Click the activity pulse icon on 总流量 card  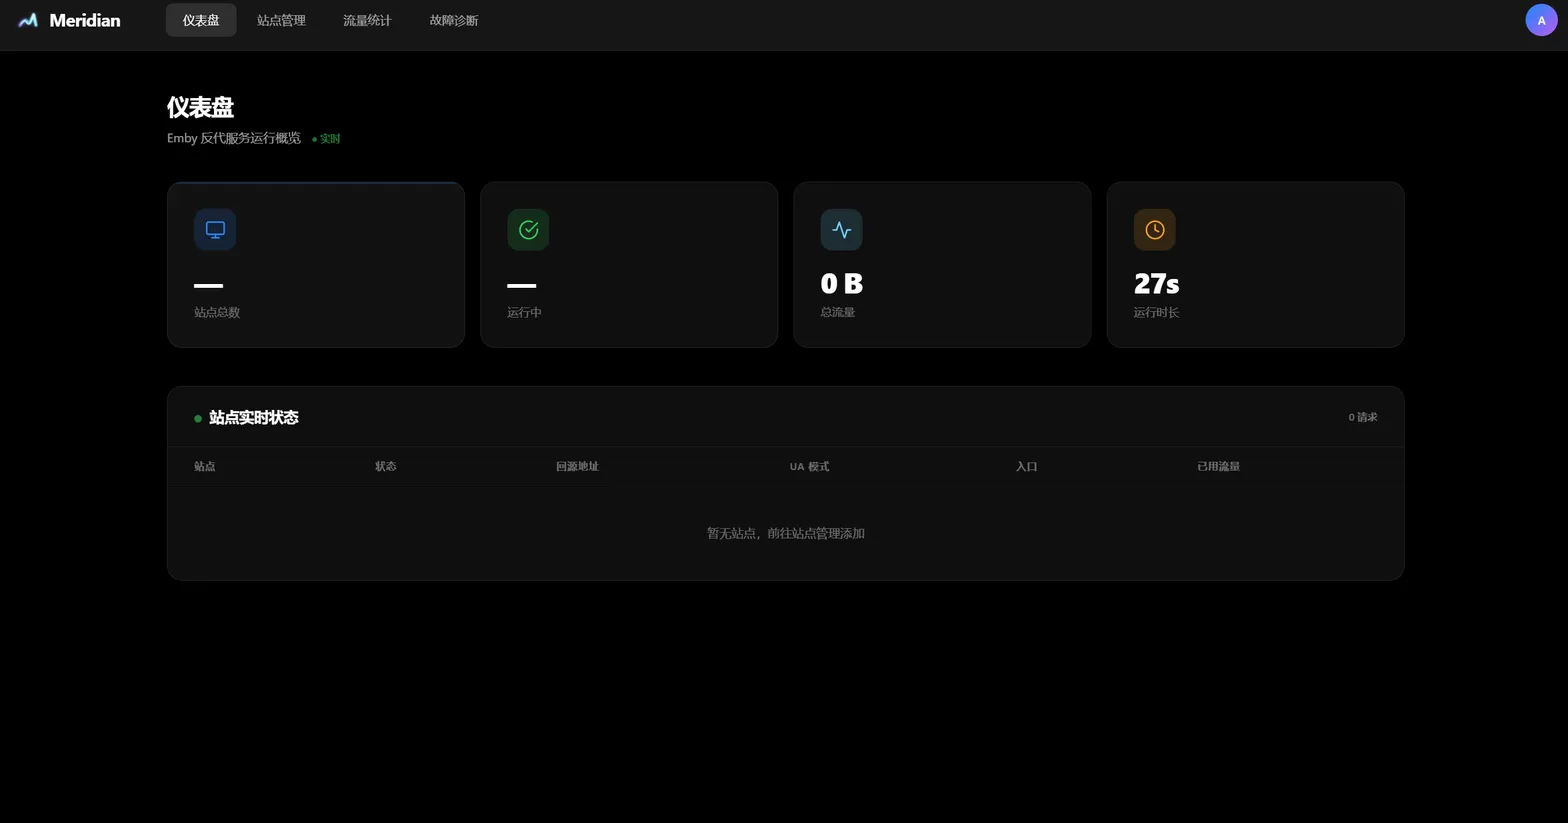click(x=841, y=229)
